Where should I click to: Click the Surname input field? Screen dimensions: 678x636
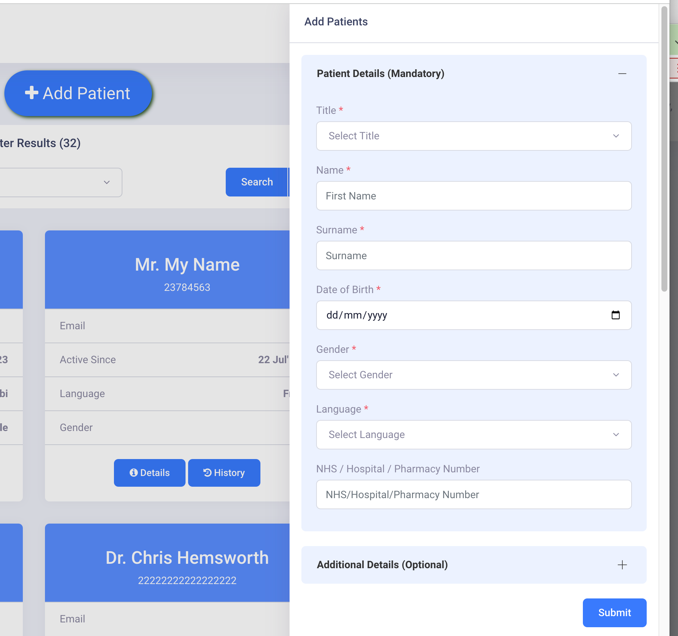(473, 256)
